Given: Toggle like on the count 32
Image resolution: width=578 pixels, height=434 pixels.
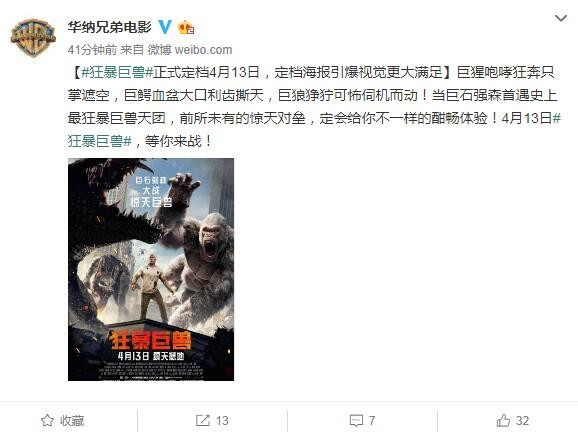Looking at the screenshot, I should click(x=522, y=421).
